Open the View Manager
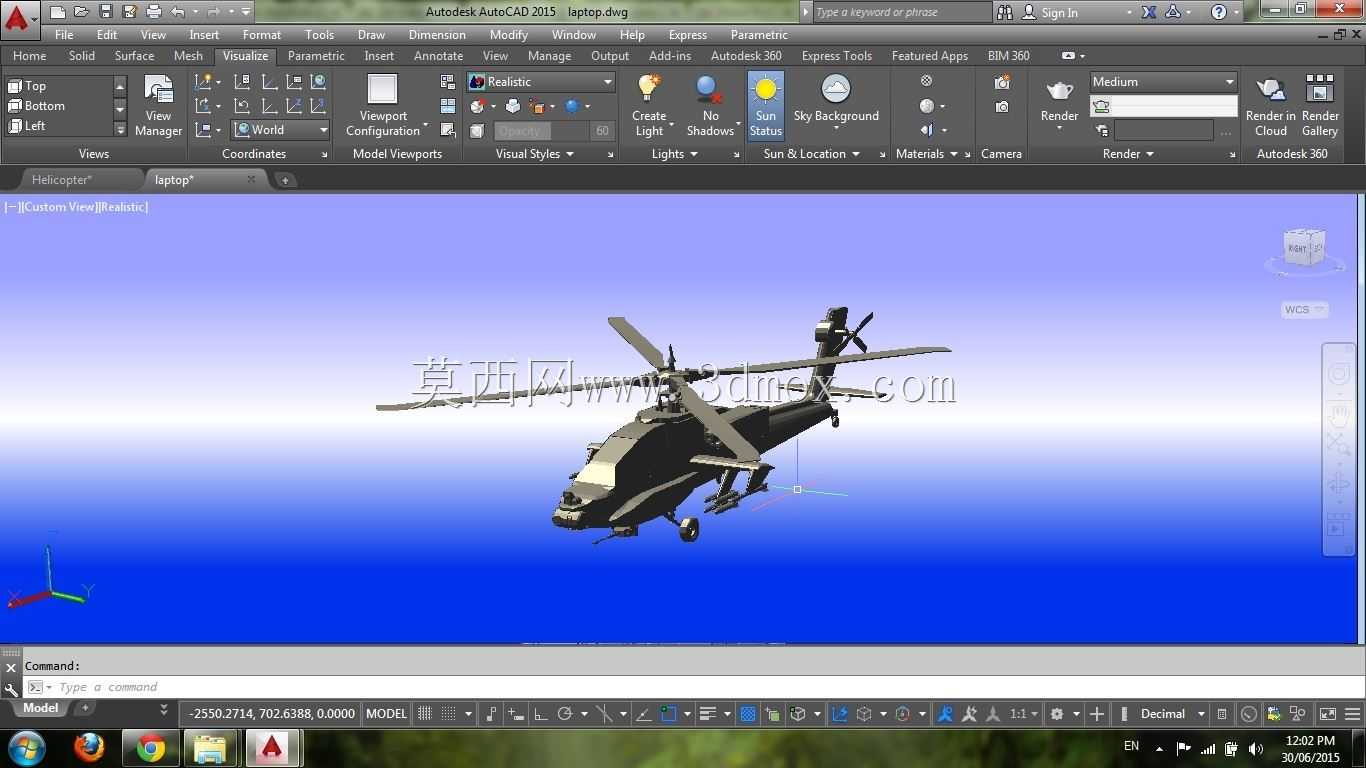 click(158, 105)
